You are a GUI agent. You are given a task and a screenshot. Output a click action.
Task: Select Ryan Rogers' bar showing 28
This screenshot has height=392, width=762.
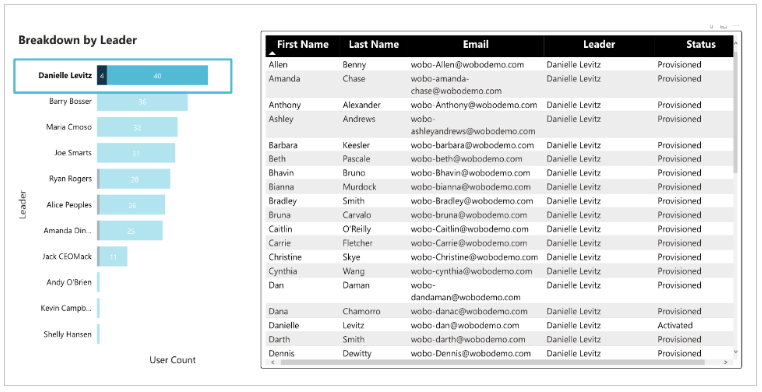click(135, 179)
